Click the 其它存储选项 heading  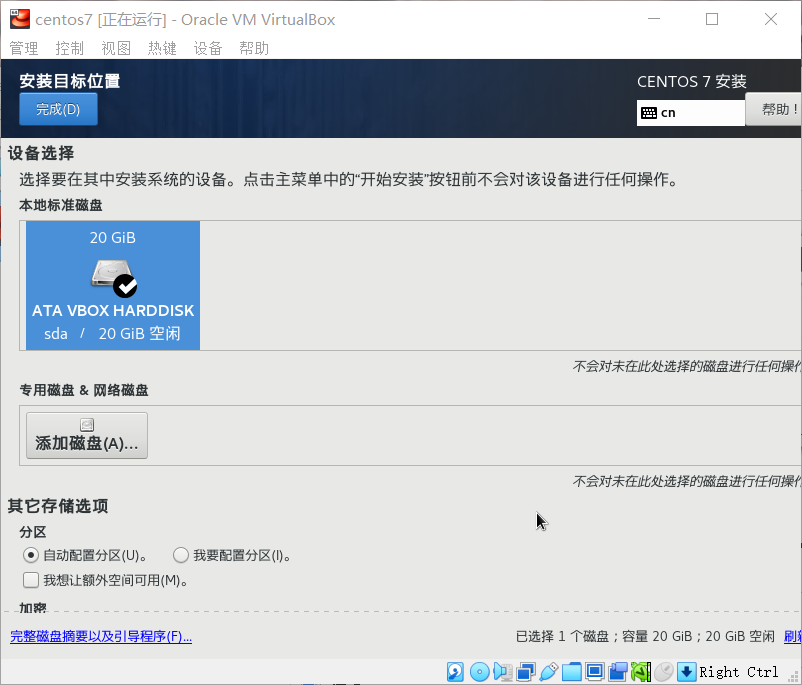[x=58, y=506]
